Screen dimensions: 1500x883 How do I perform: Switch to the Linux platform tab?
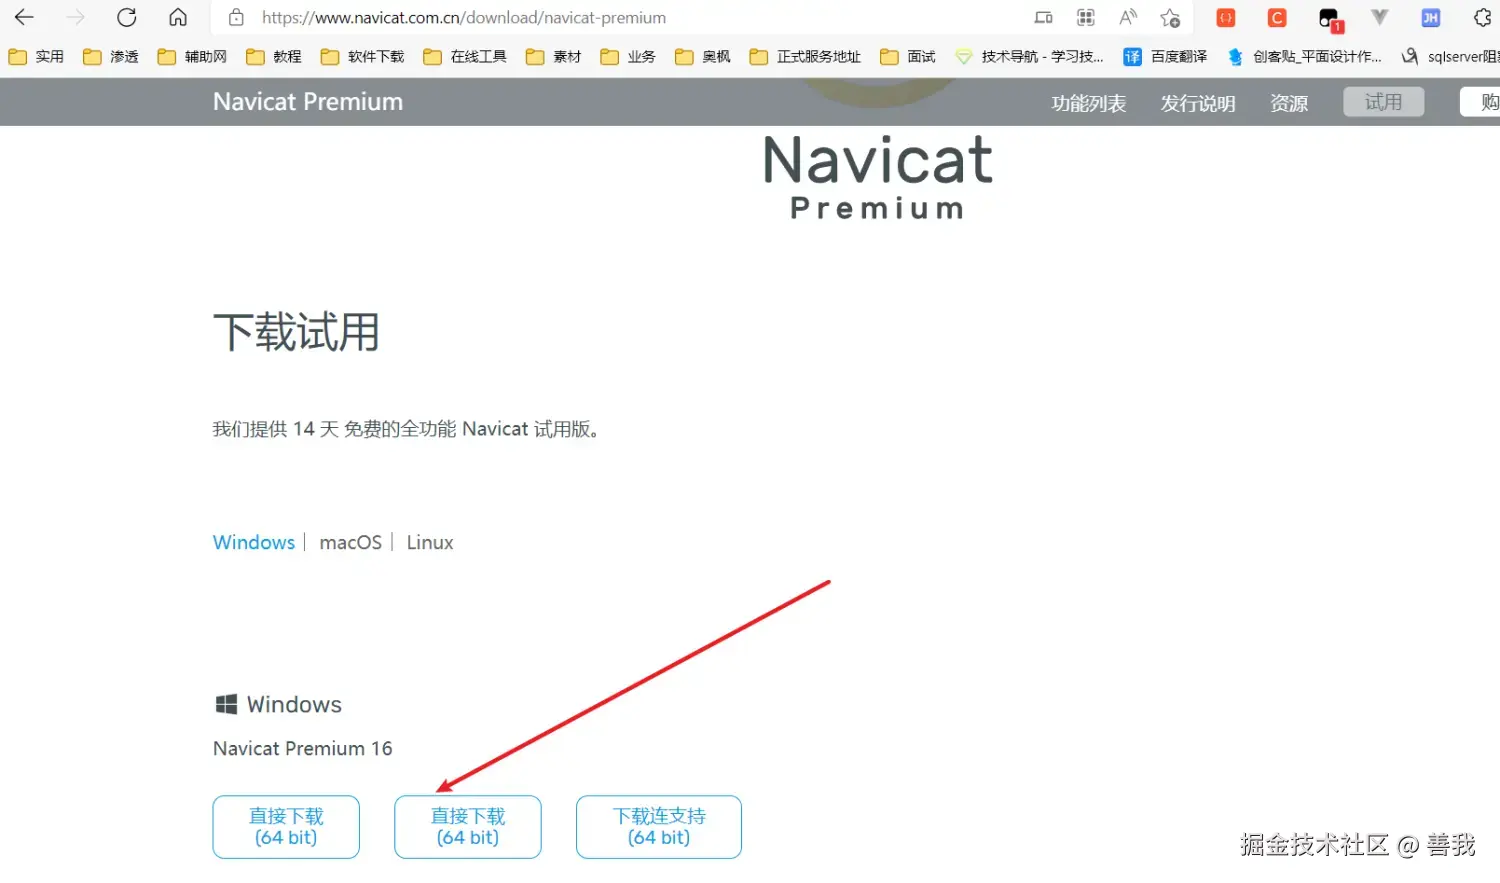tap(430, 542)
